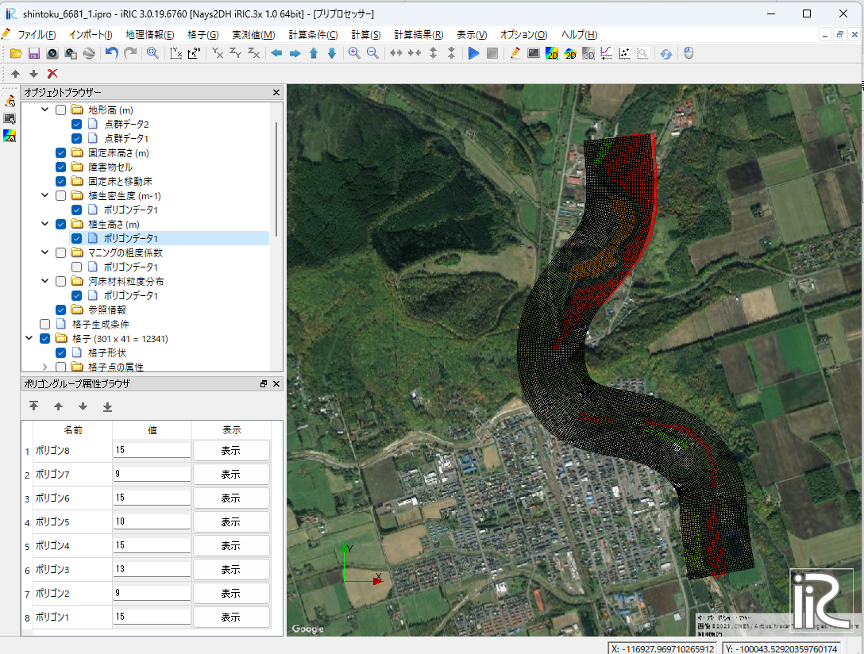Viewport: 864px width, 654px height.
Task: Click the blue move-left arrow icon
Action: [277, 53]
